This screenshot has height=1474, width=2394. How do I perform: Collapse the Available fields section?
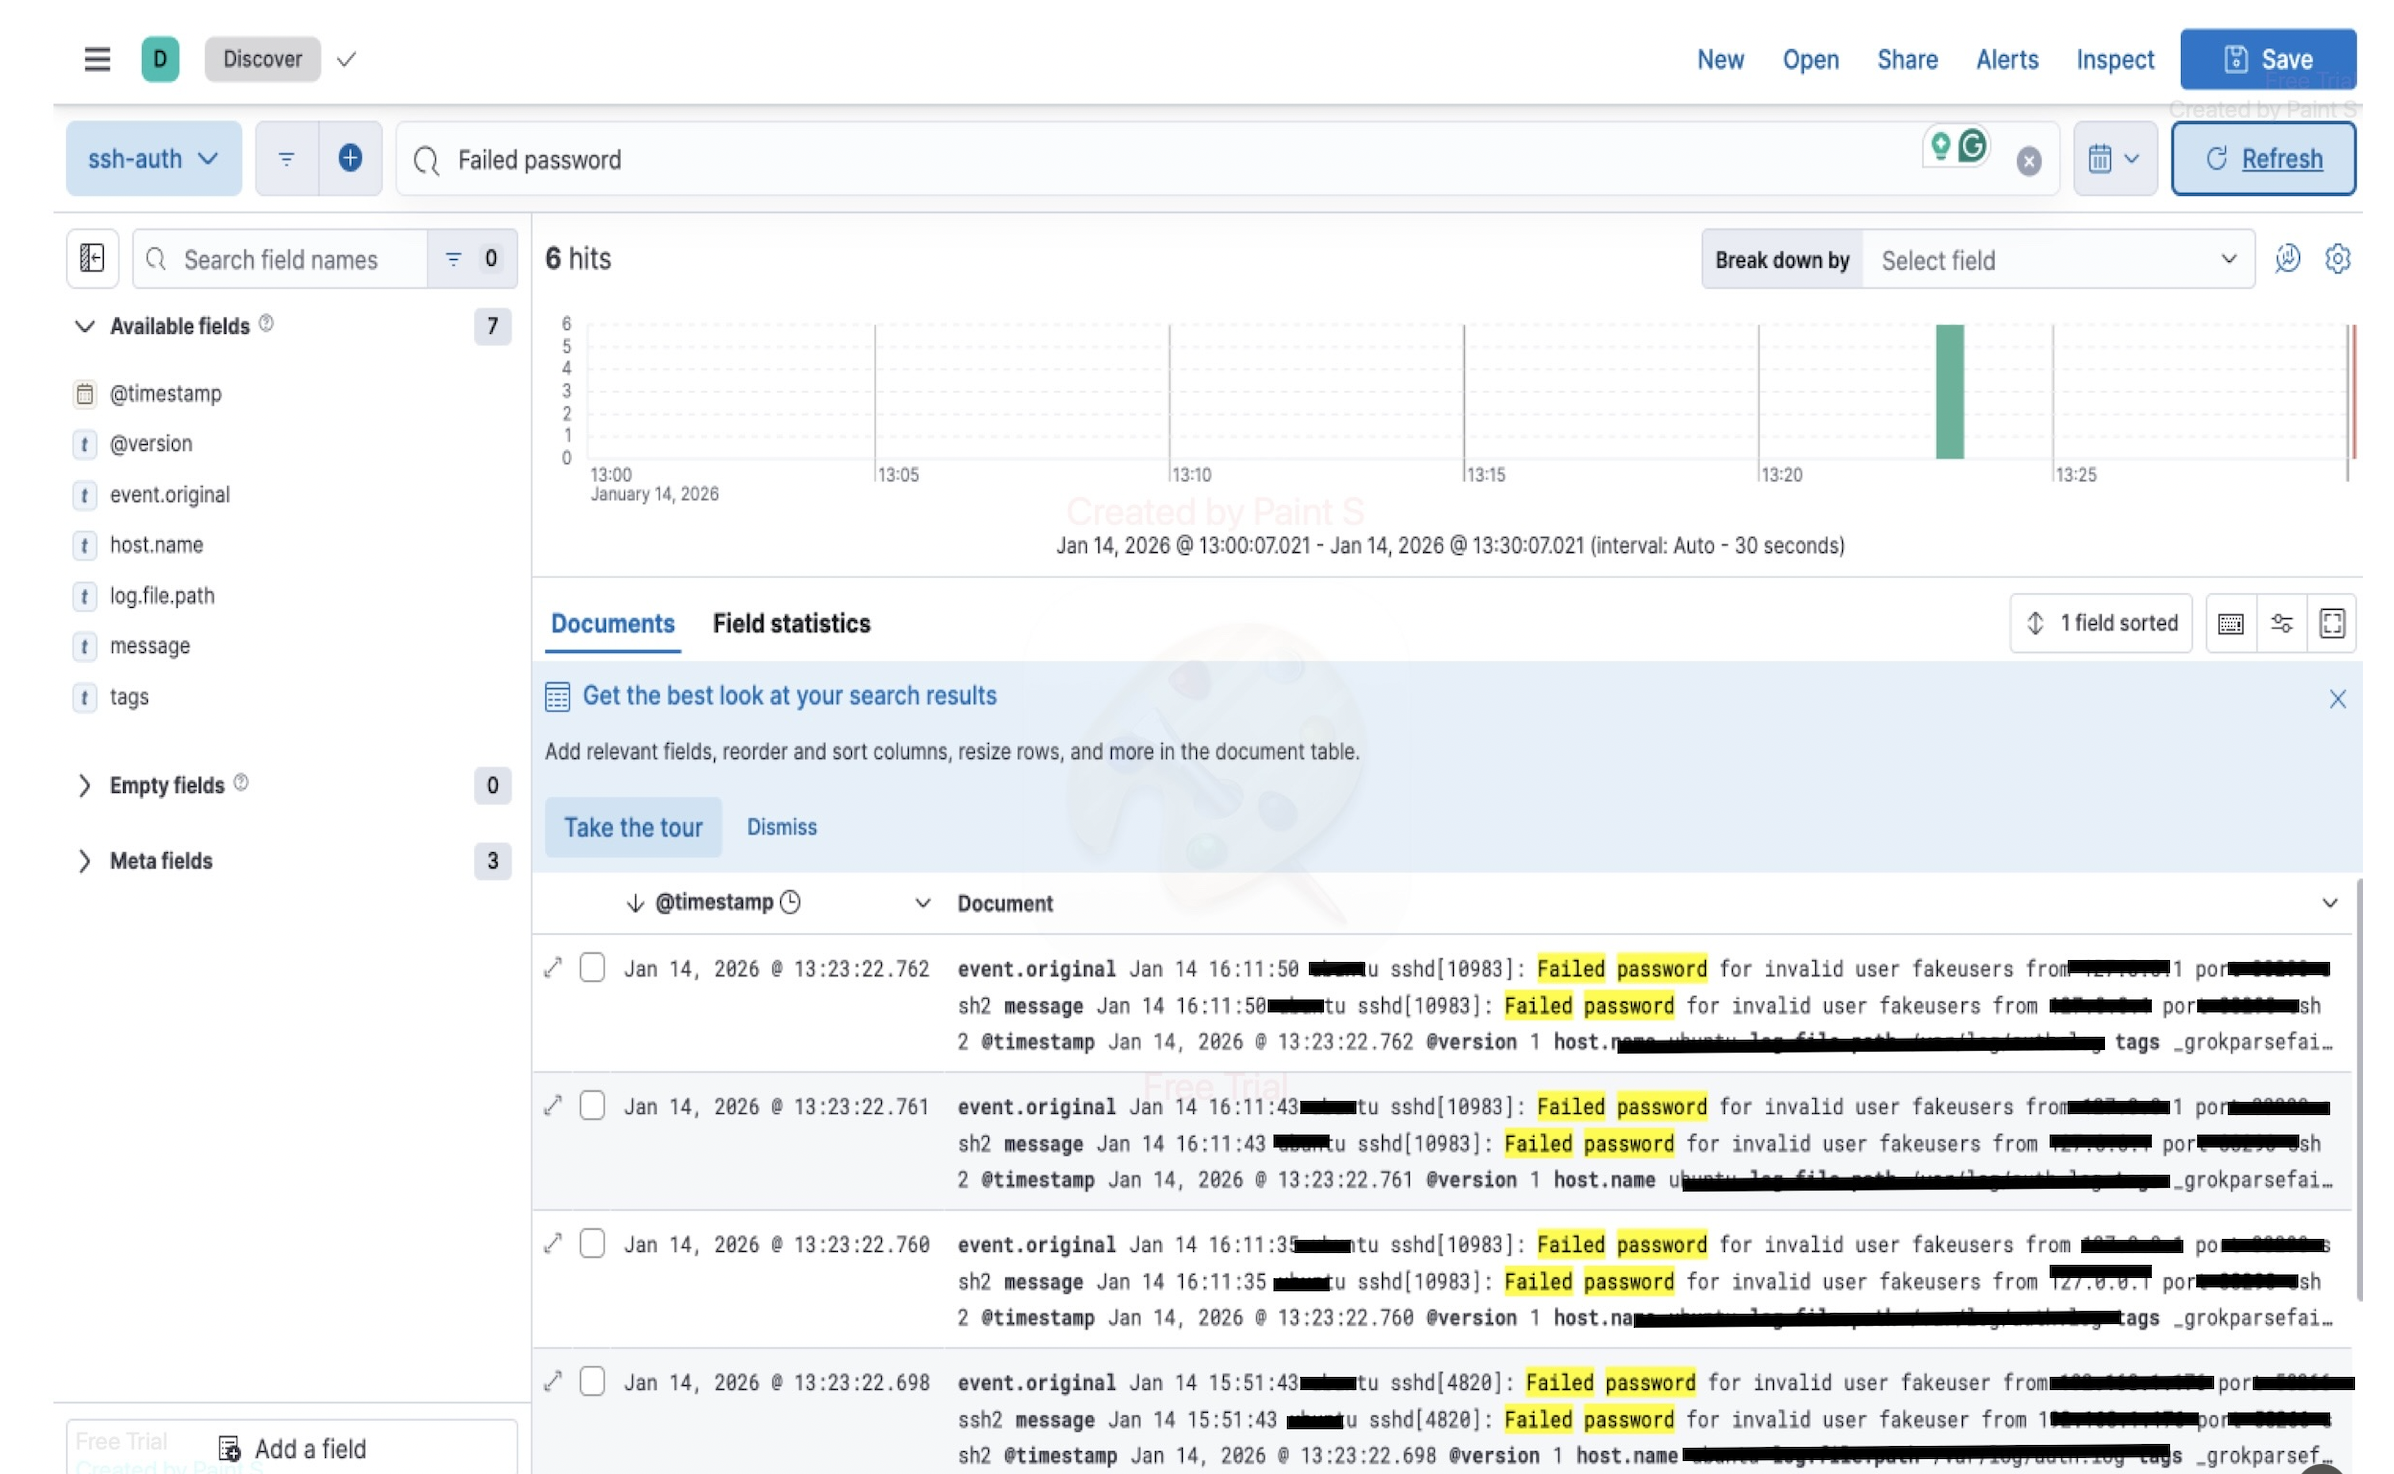[x=84, y=326]
